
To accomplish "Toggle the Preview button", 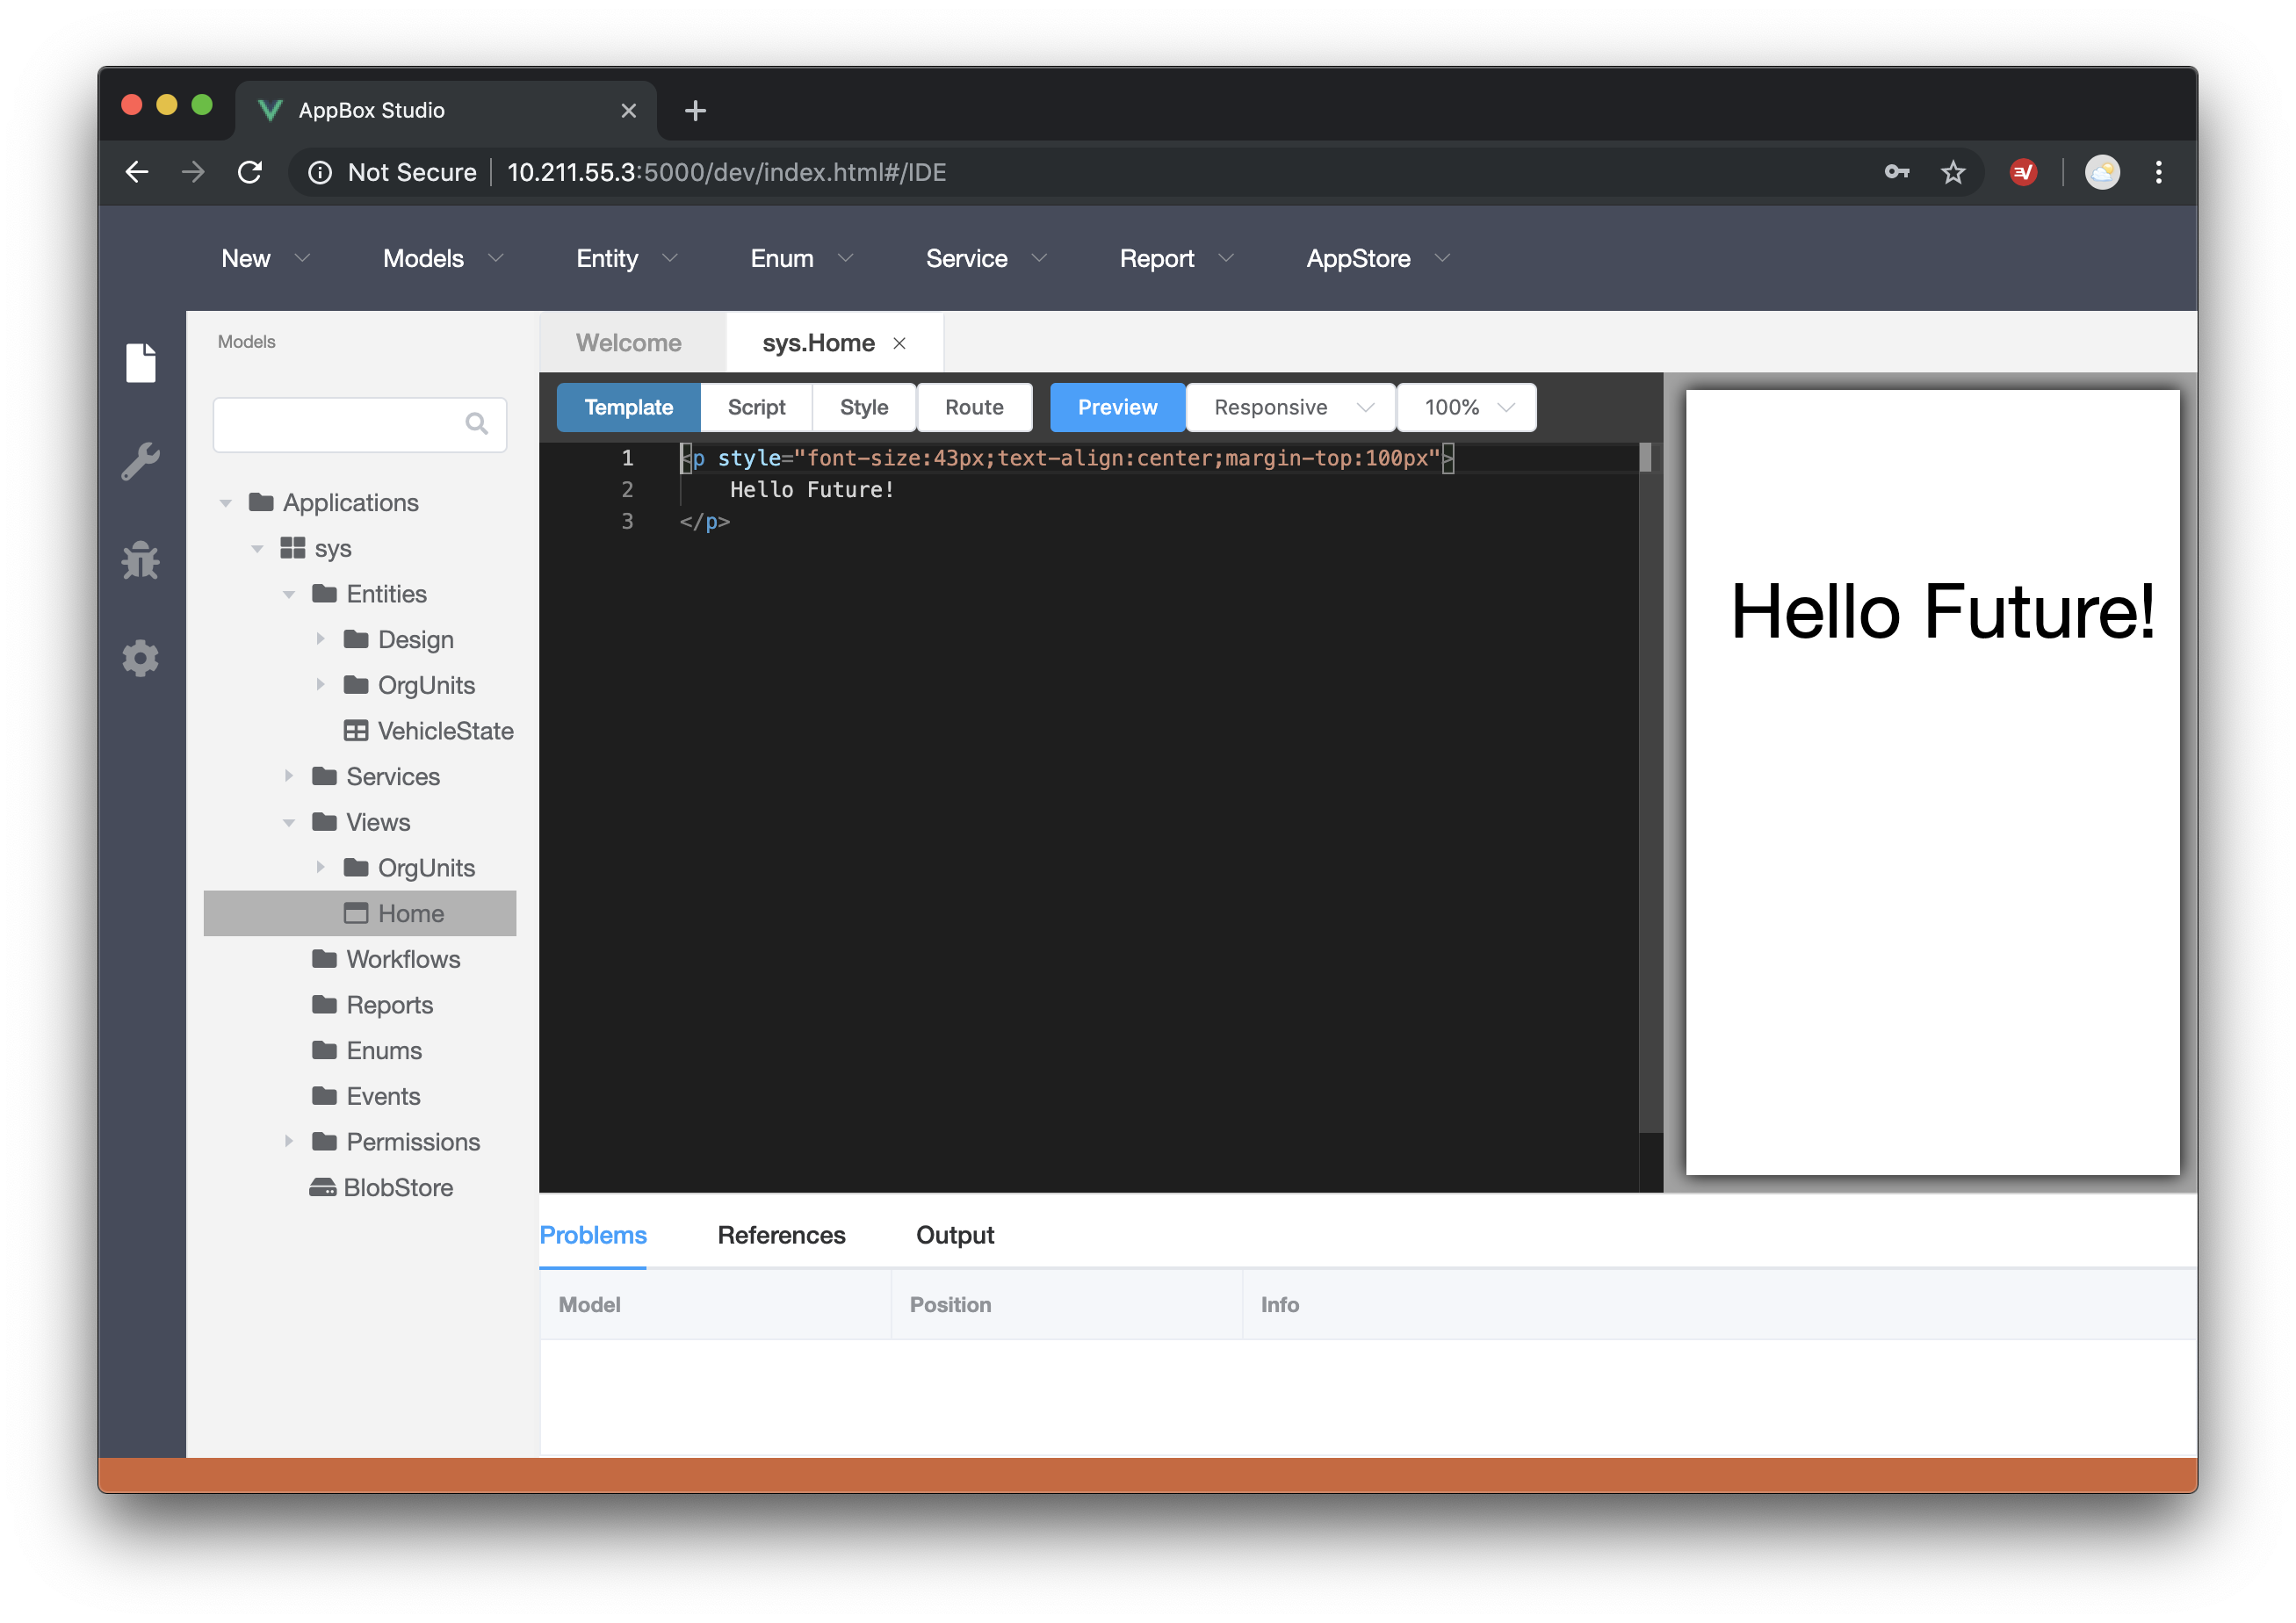I will click(1116, 407).
